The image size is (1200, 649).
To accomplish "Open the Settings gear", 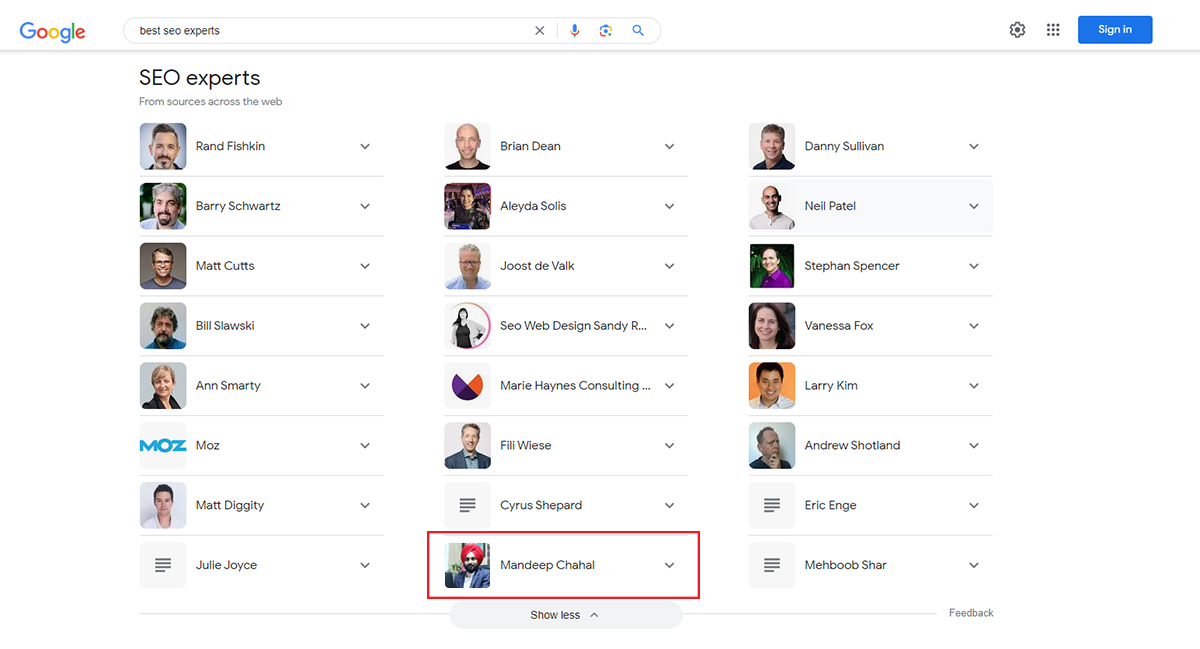I will click(1017, 30).
